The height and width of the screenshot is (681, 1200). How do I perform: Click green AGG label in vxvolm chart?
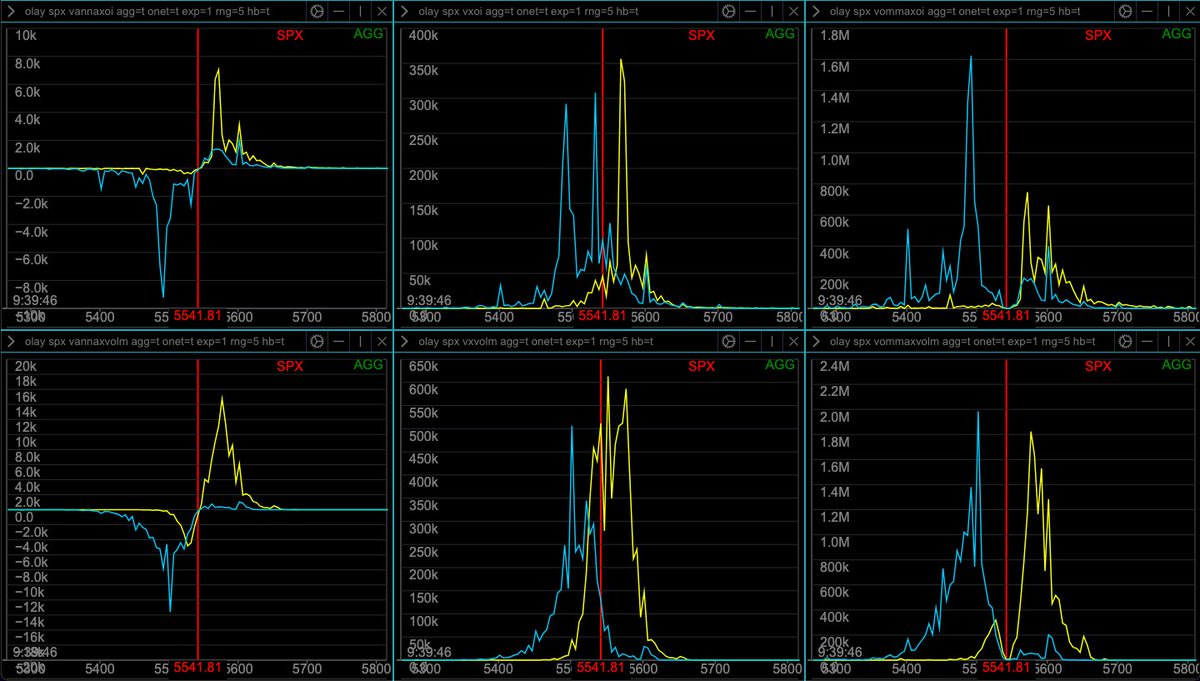point(780,364)
